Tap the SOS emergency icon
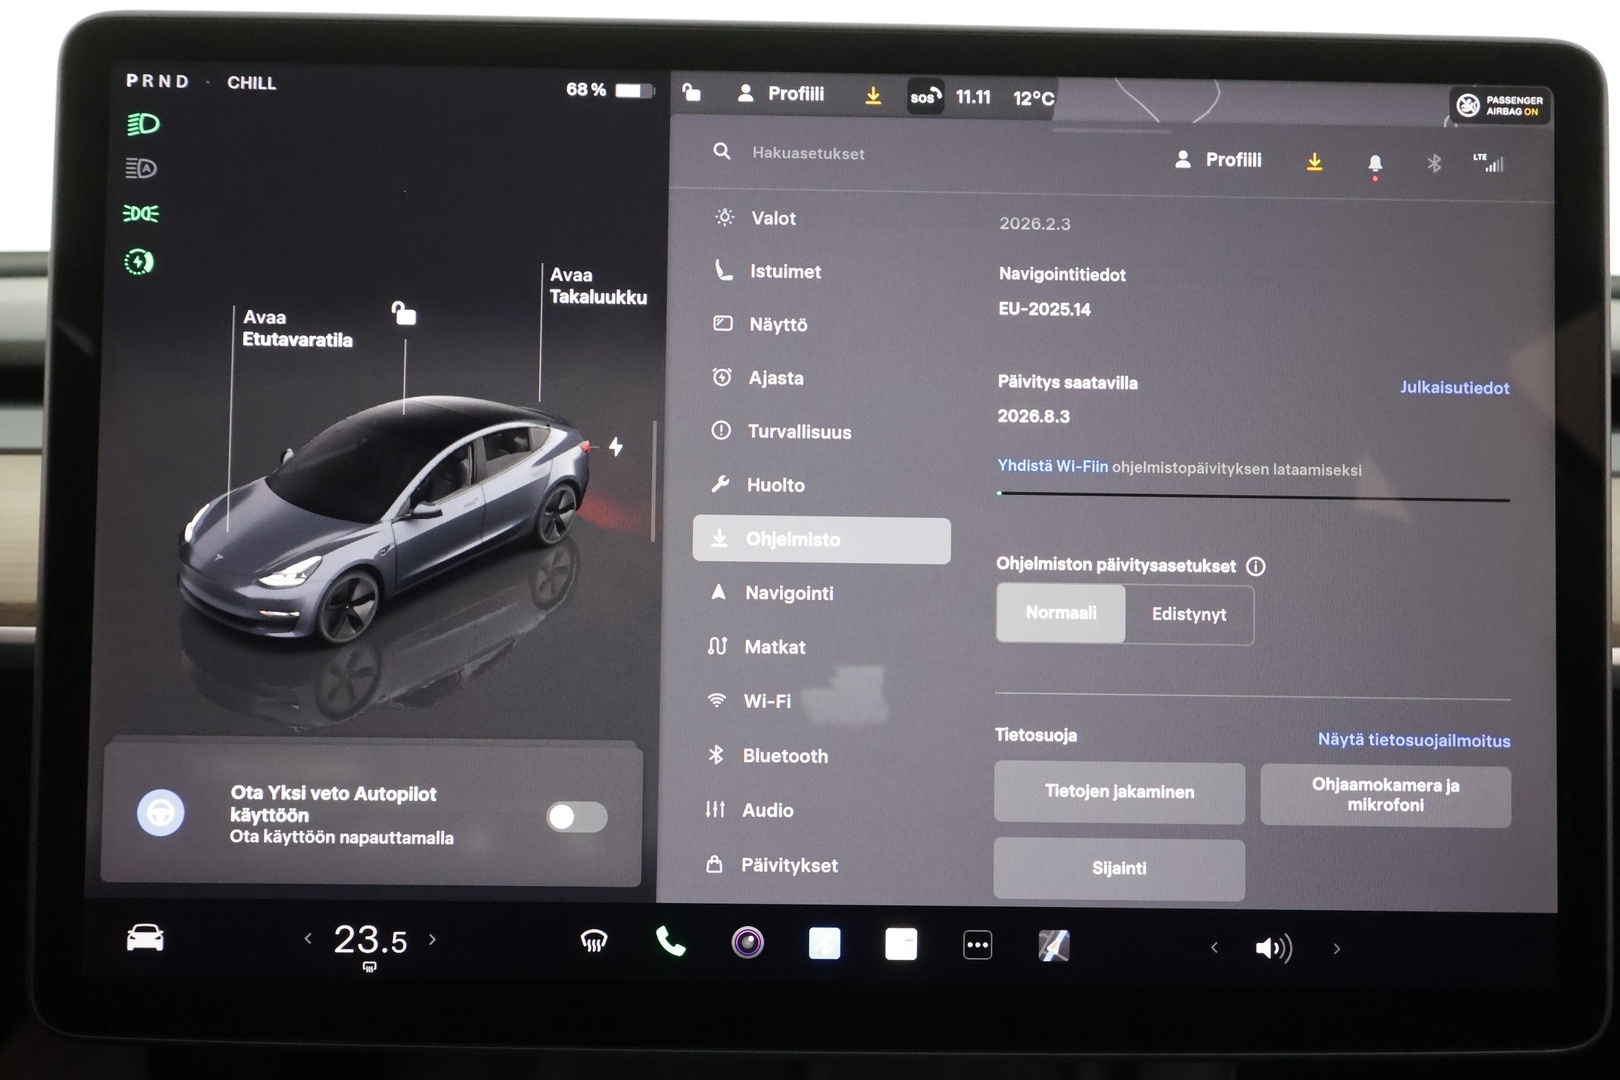This screenshot has height=1080, width=1620. coord(925,97)
